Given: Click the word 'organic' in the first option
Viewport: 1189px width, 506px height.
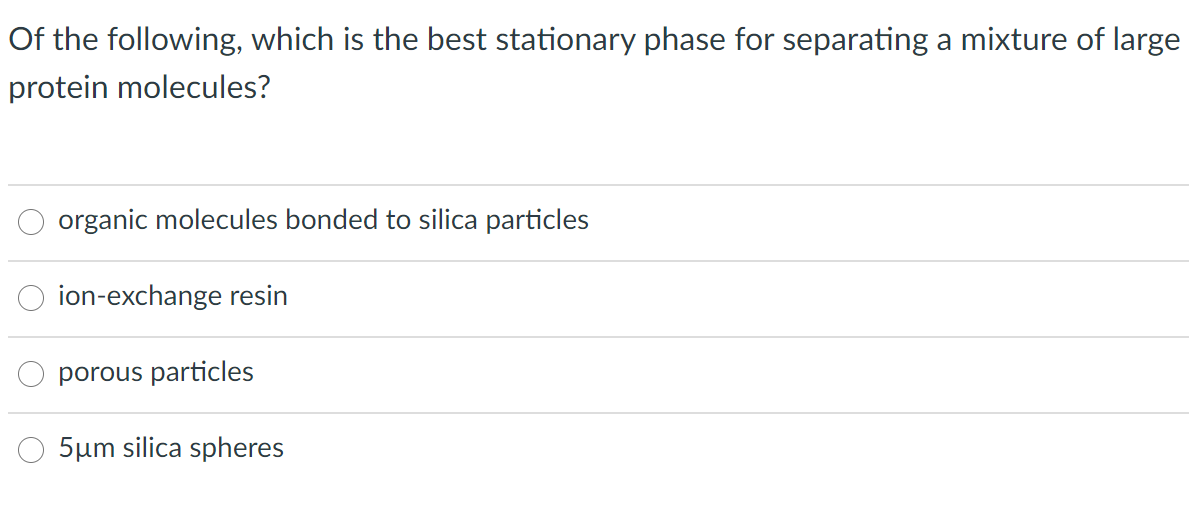Looking at the screenshot, I should coord(104,222).
